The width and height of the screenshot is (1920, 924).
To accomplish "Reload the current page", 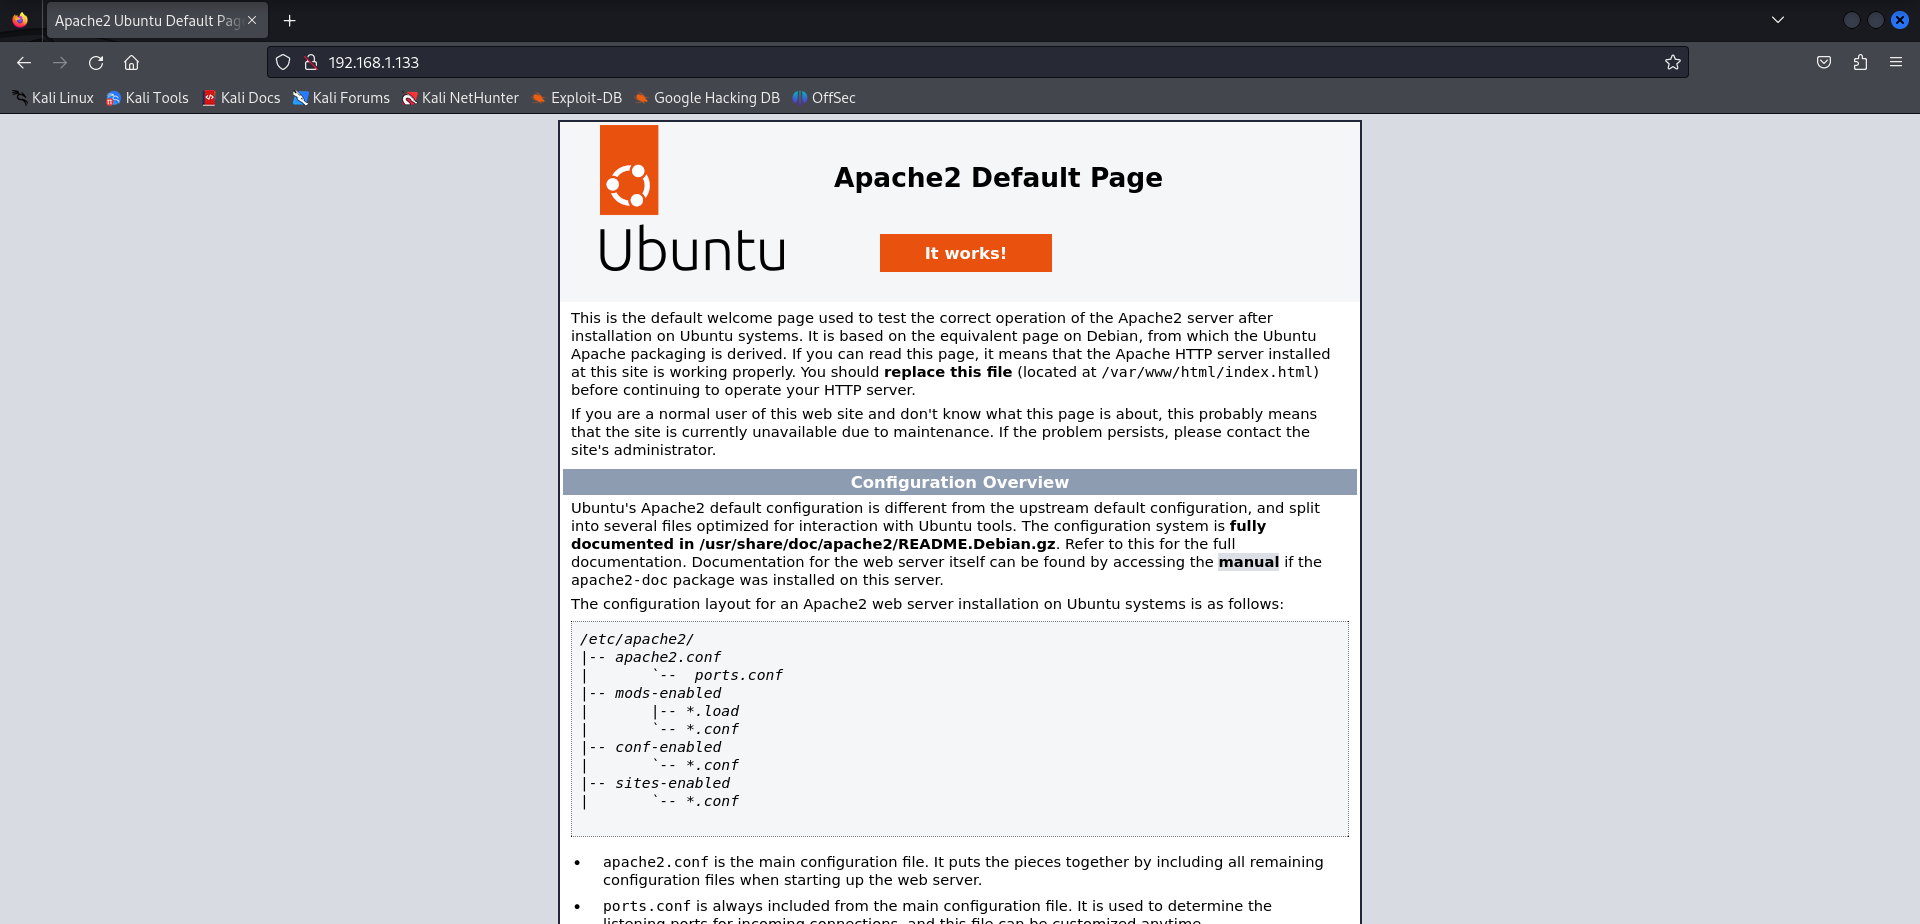I will click(x=96, y=62).
